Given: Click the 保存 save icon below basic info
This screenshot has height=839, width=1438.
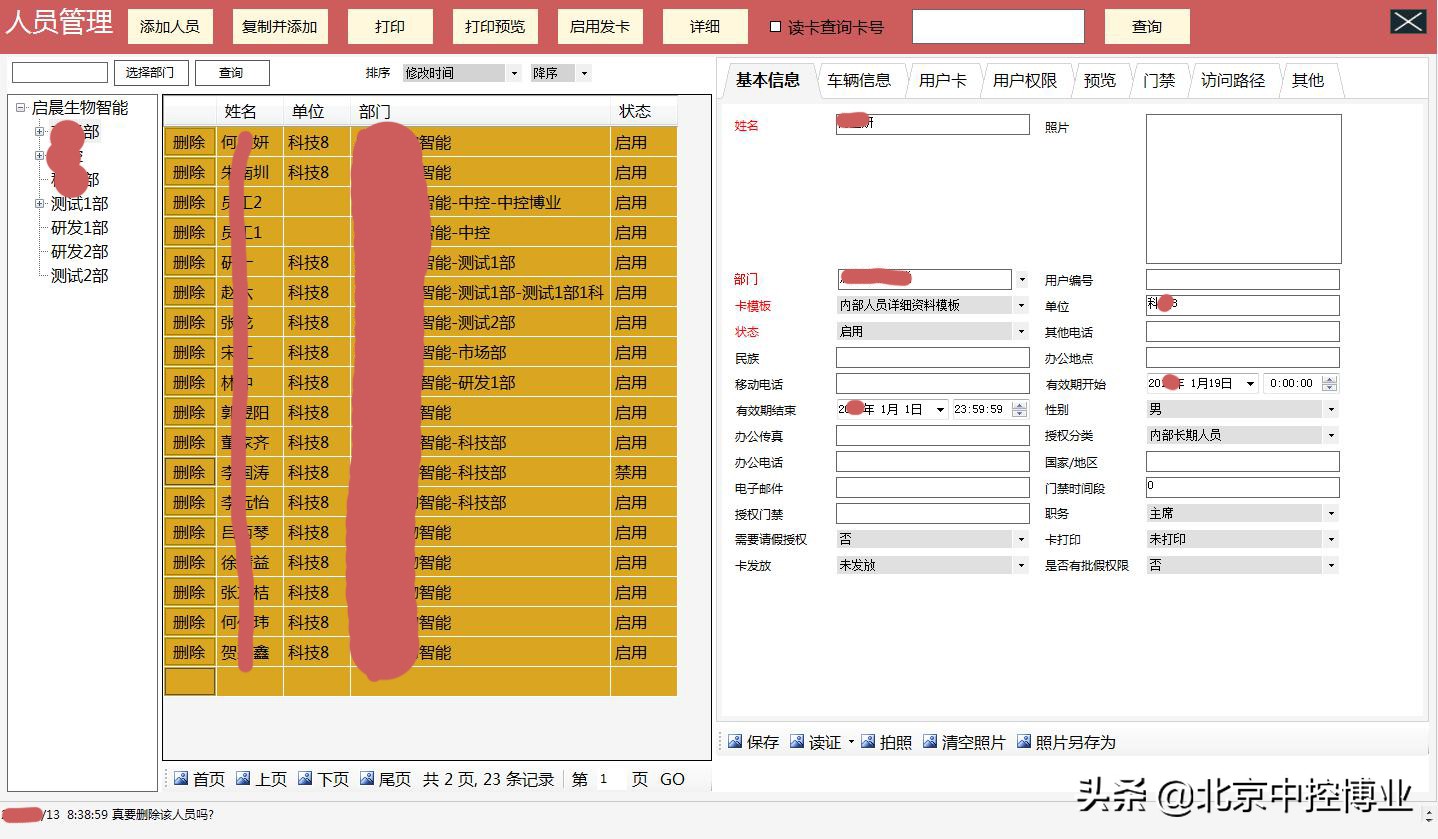Looking at the screenshot, I should point(748,742).
